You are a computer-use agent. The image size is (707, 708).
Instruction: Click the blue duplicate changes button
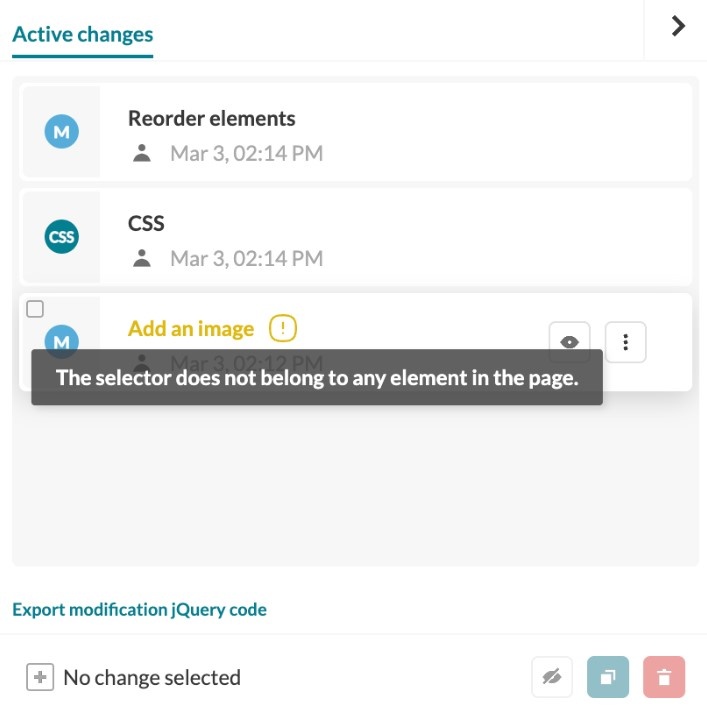point(608,677)
